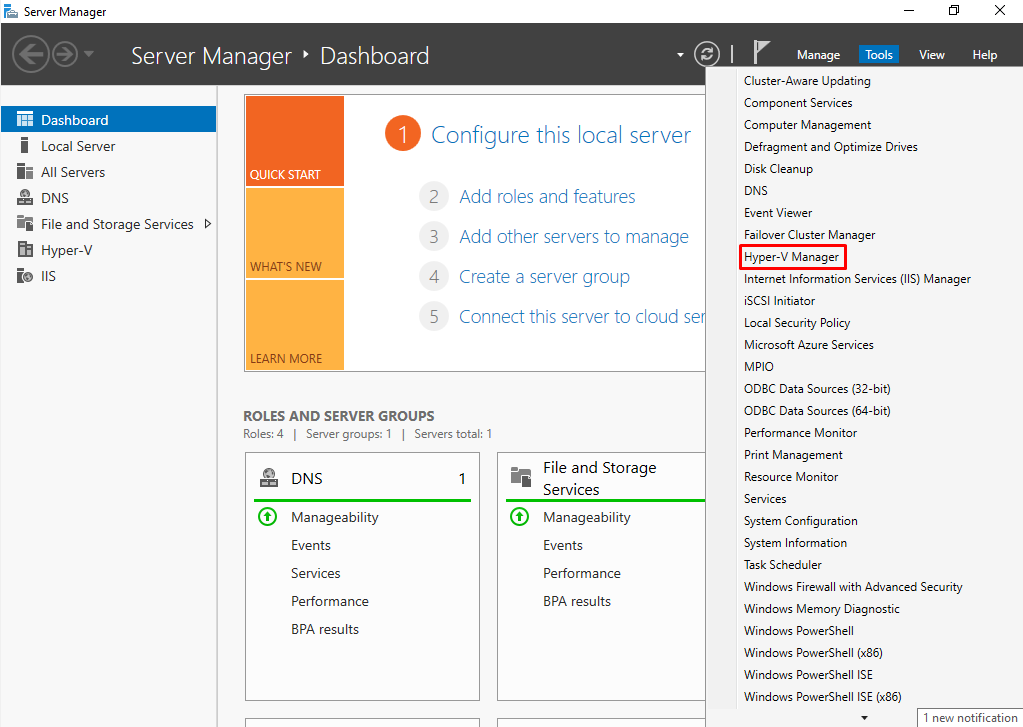Click the 1 new notification popup

pyautogui.click(x=970, y=717)
